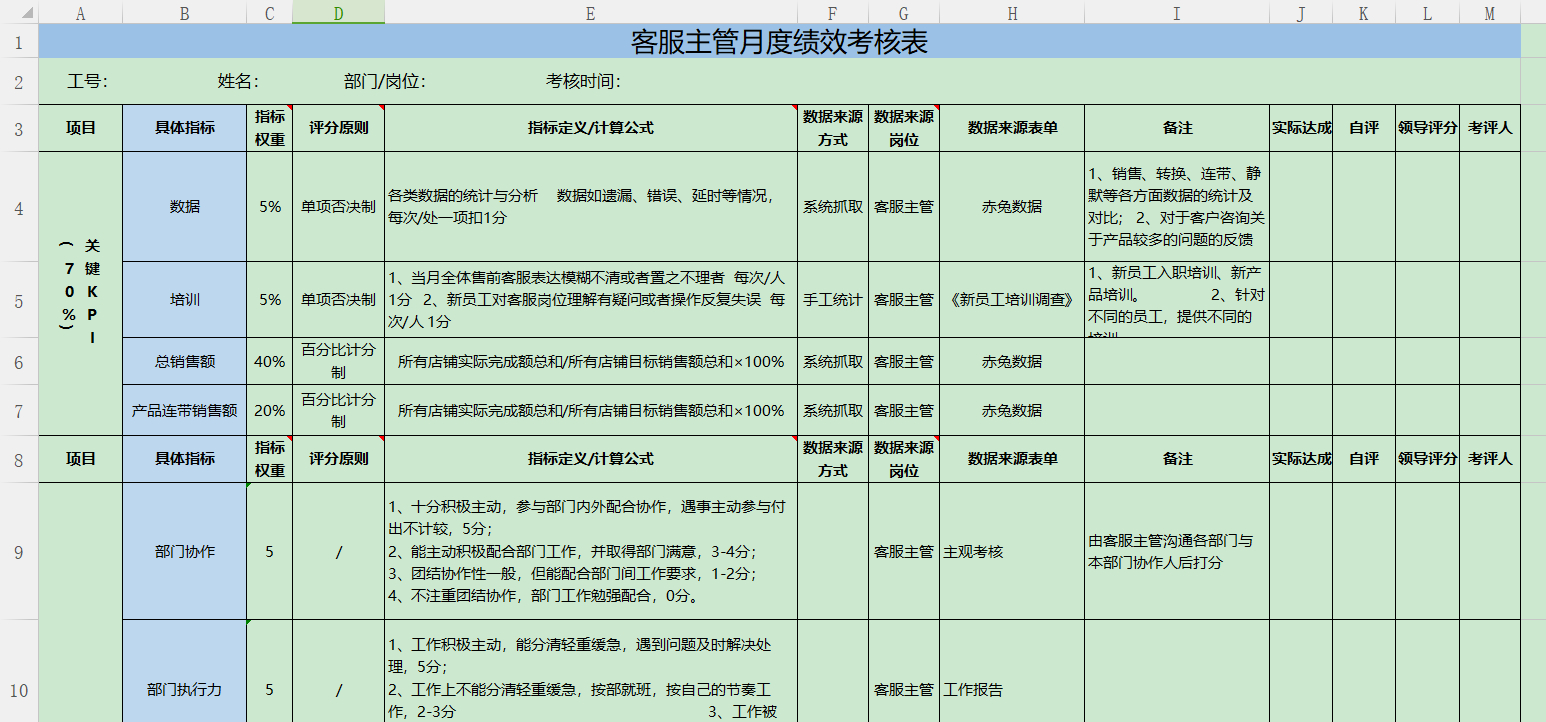Select the 产品连带销售额 cell
1546x722 pixels.
click(184, 410)
